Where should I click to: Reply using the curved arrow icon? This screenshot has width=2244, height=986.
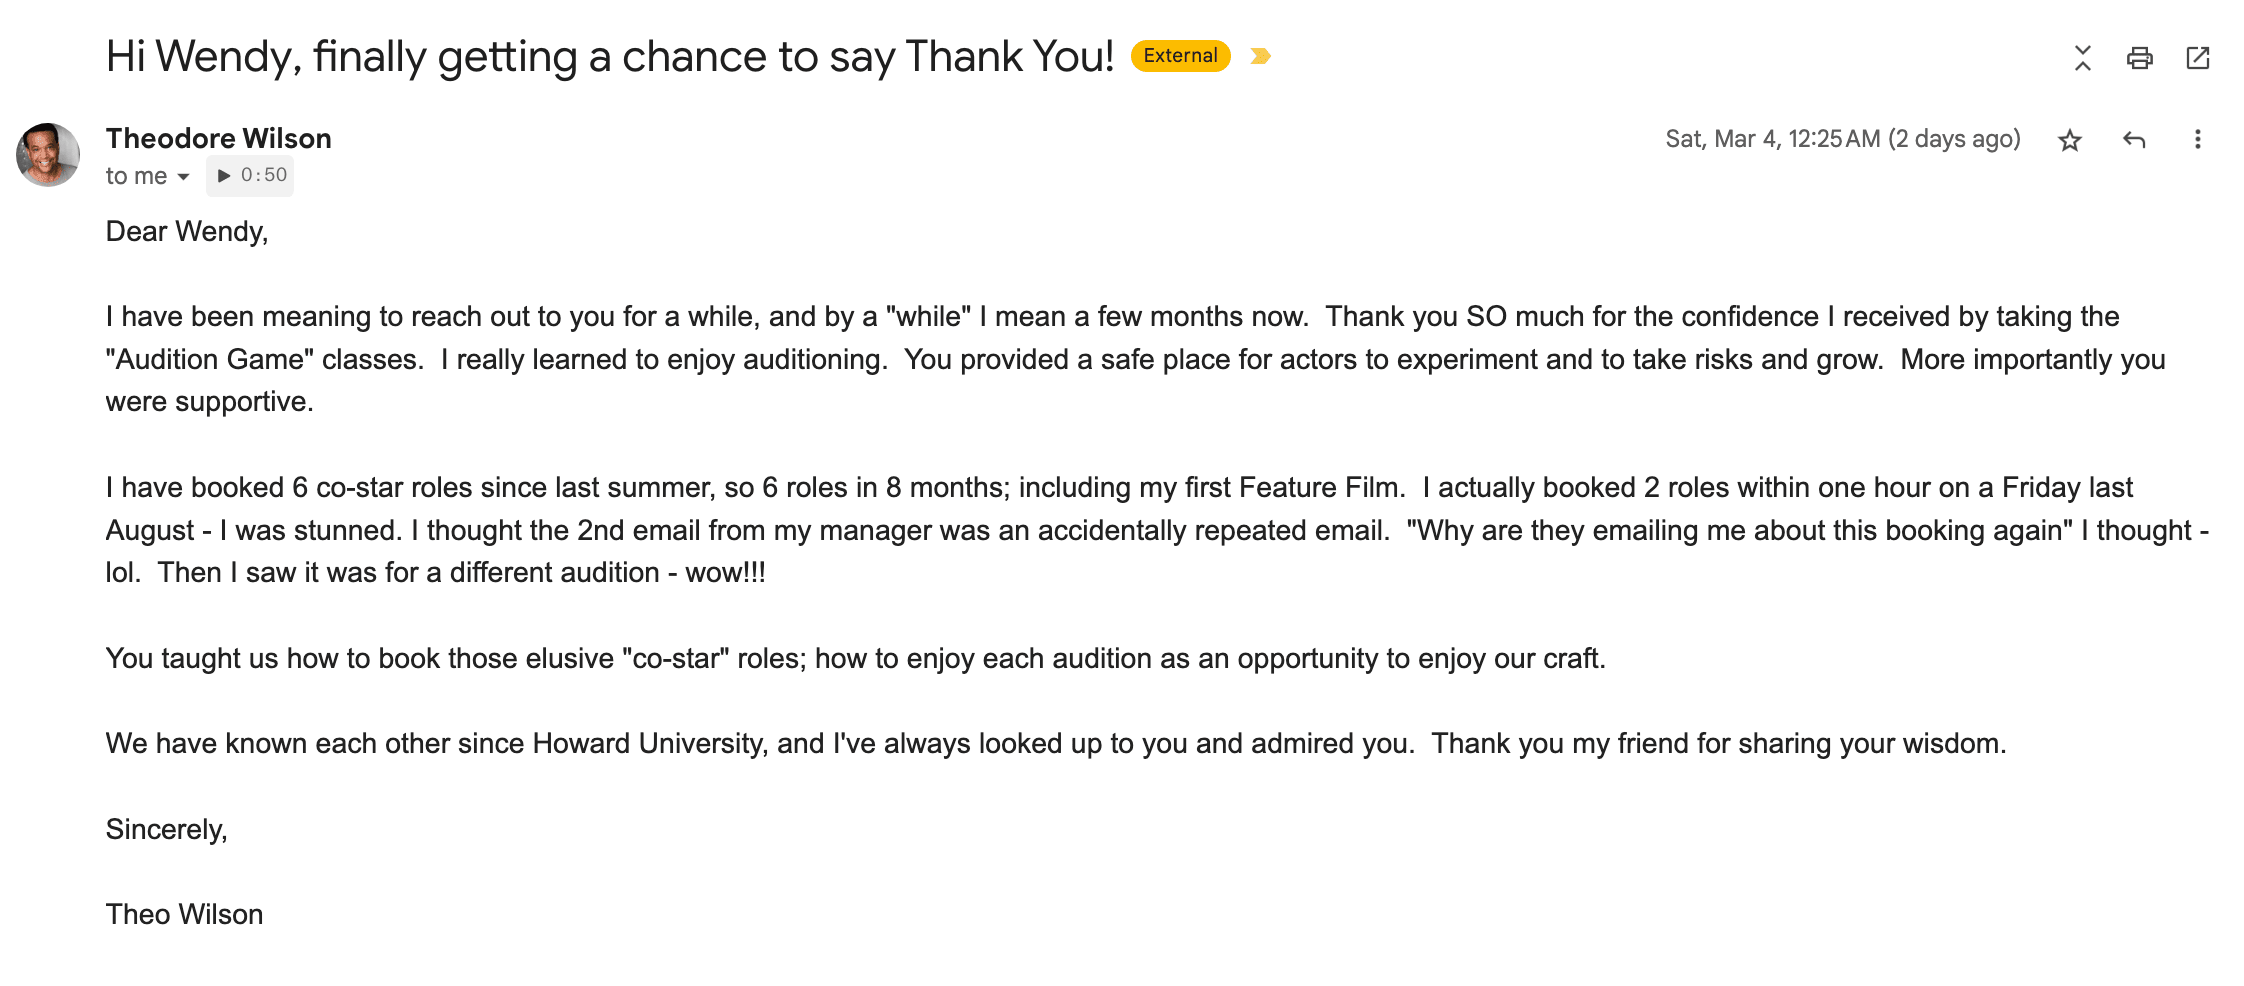(x=2133, y=140)
